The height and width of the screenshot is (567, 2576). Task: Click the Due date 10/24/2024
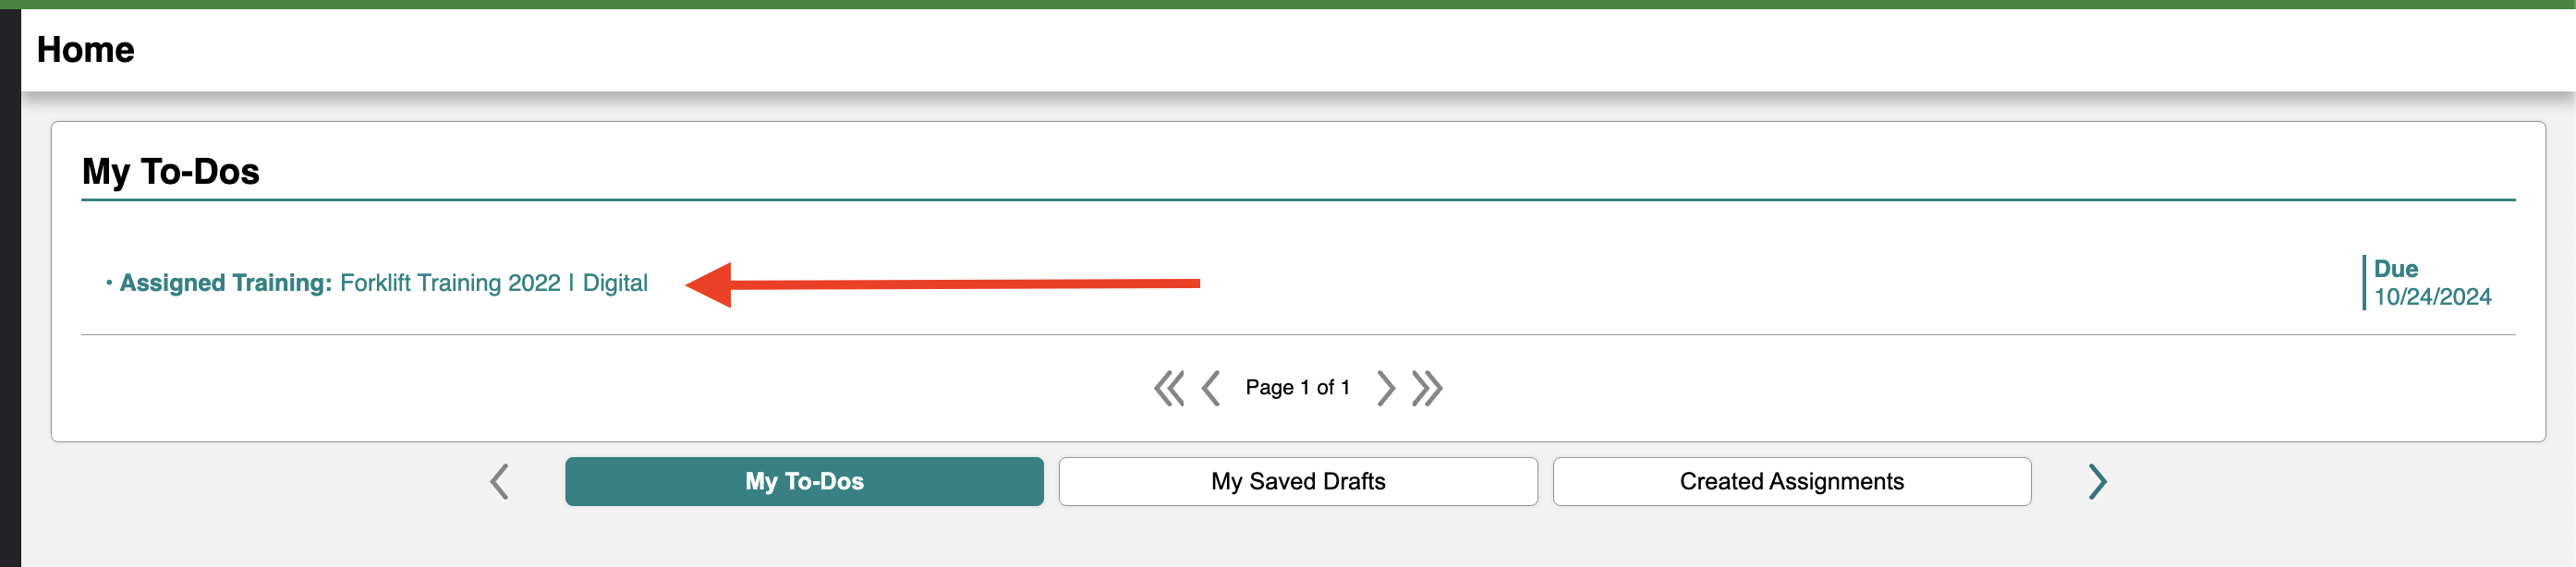[2432, 297]
